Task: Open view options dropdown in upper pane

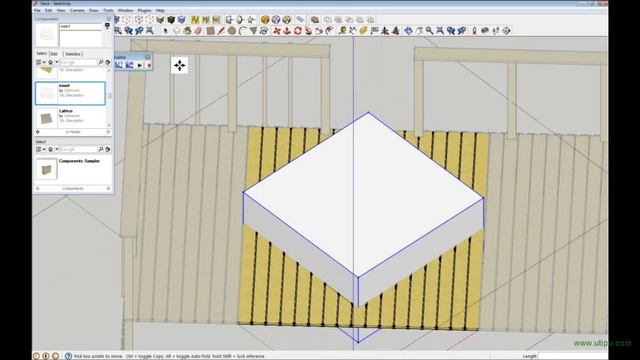Action: click(x=40, y=62)
